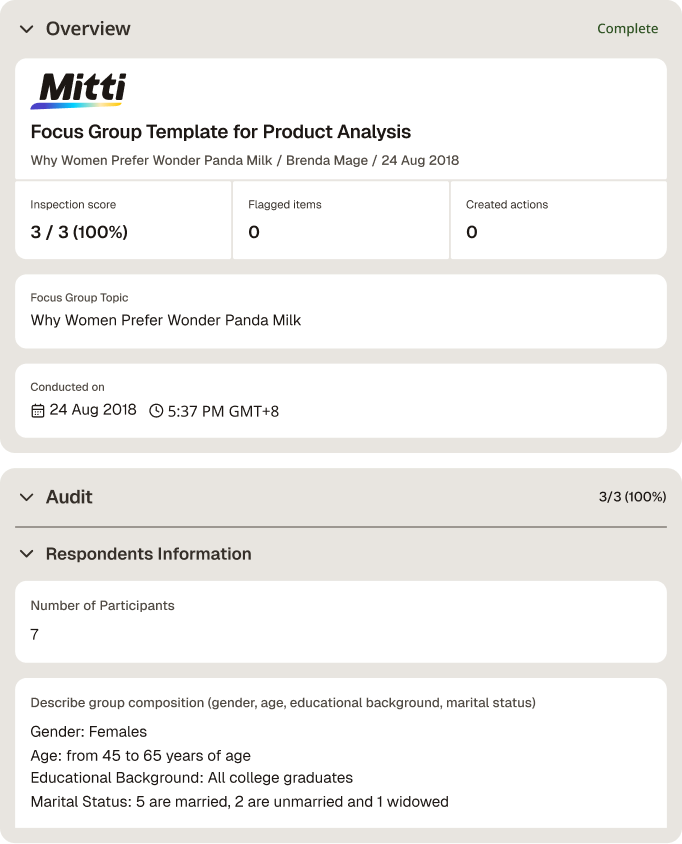Screen dimensions: 682x844
Task: Click the clock icon beside 5:37 PM
Action: pos(156,411)
